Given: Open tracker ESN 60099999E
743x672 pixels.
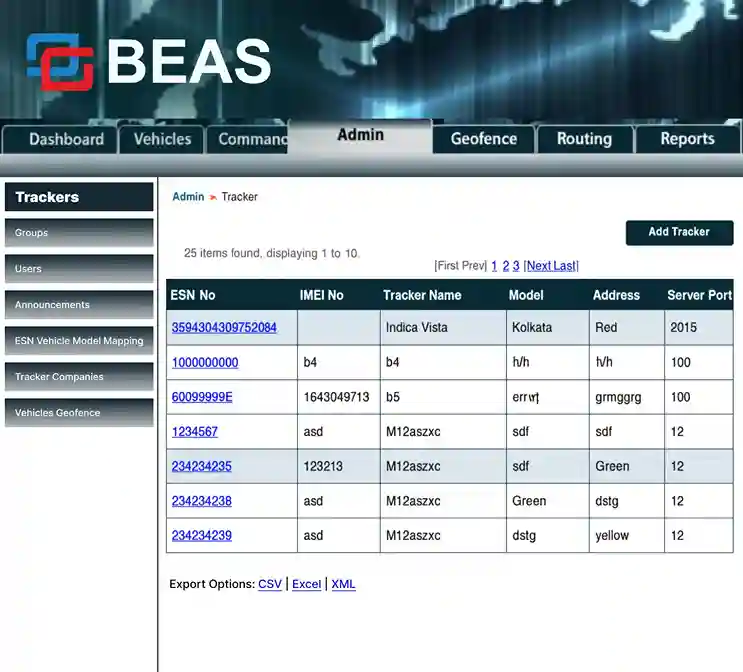Looking at the screenshot, I should pyautogui.click(x=202, y=397).
